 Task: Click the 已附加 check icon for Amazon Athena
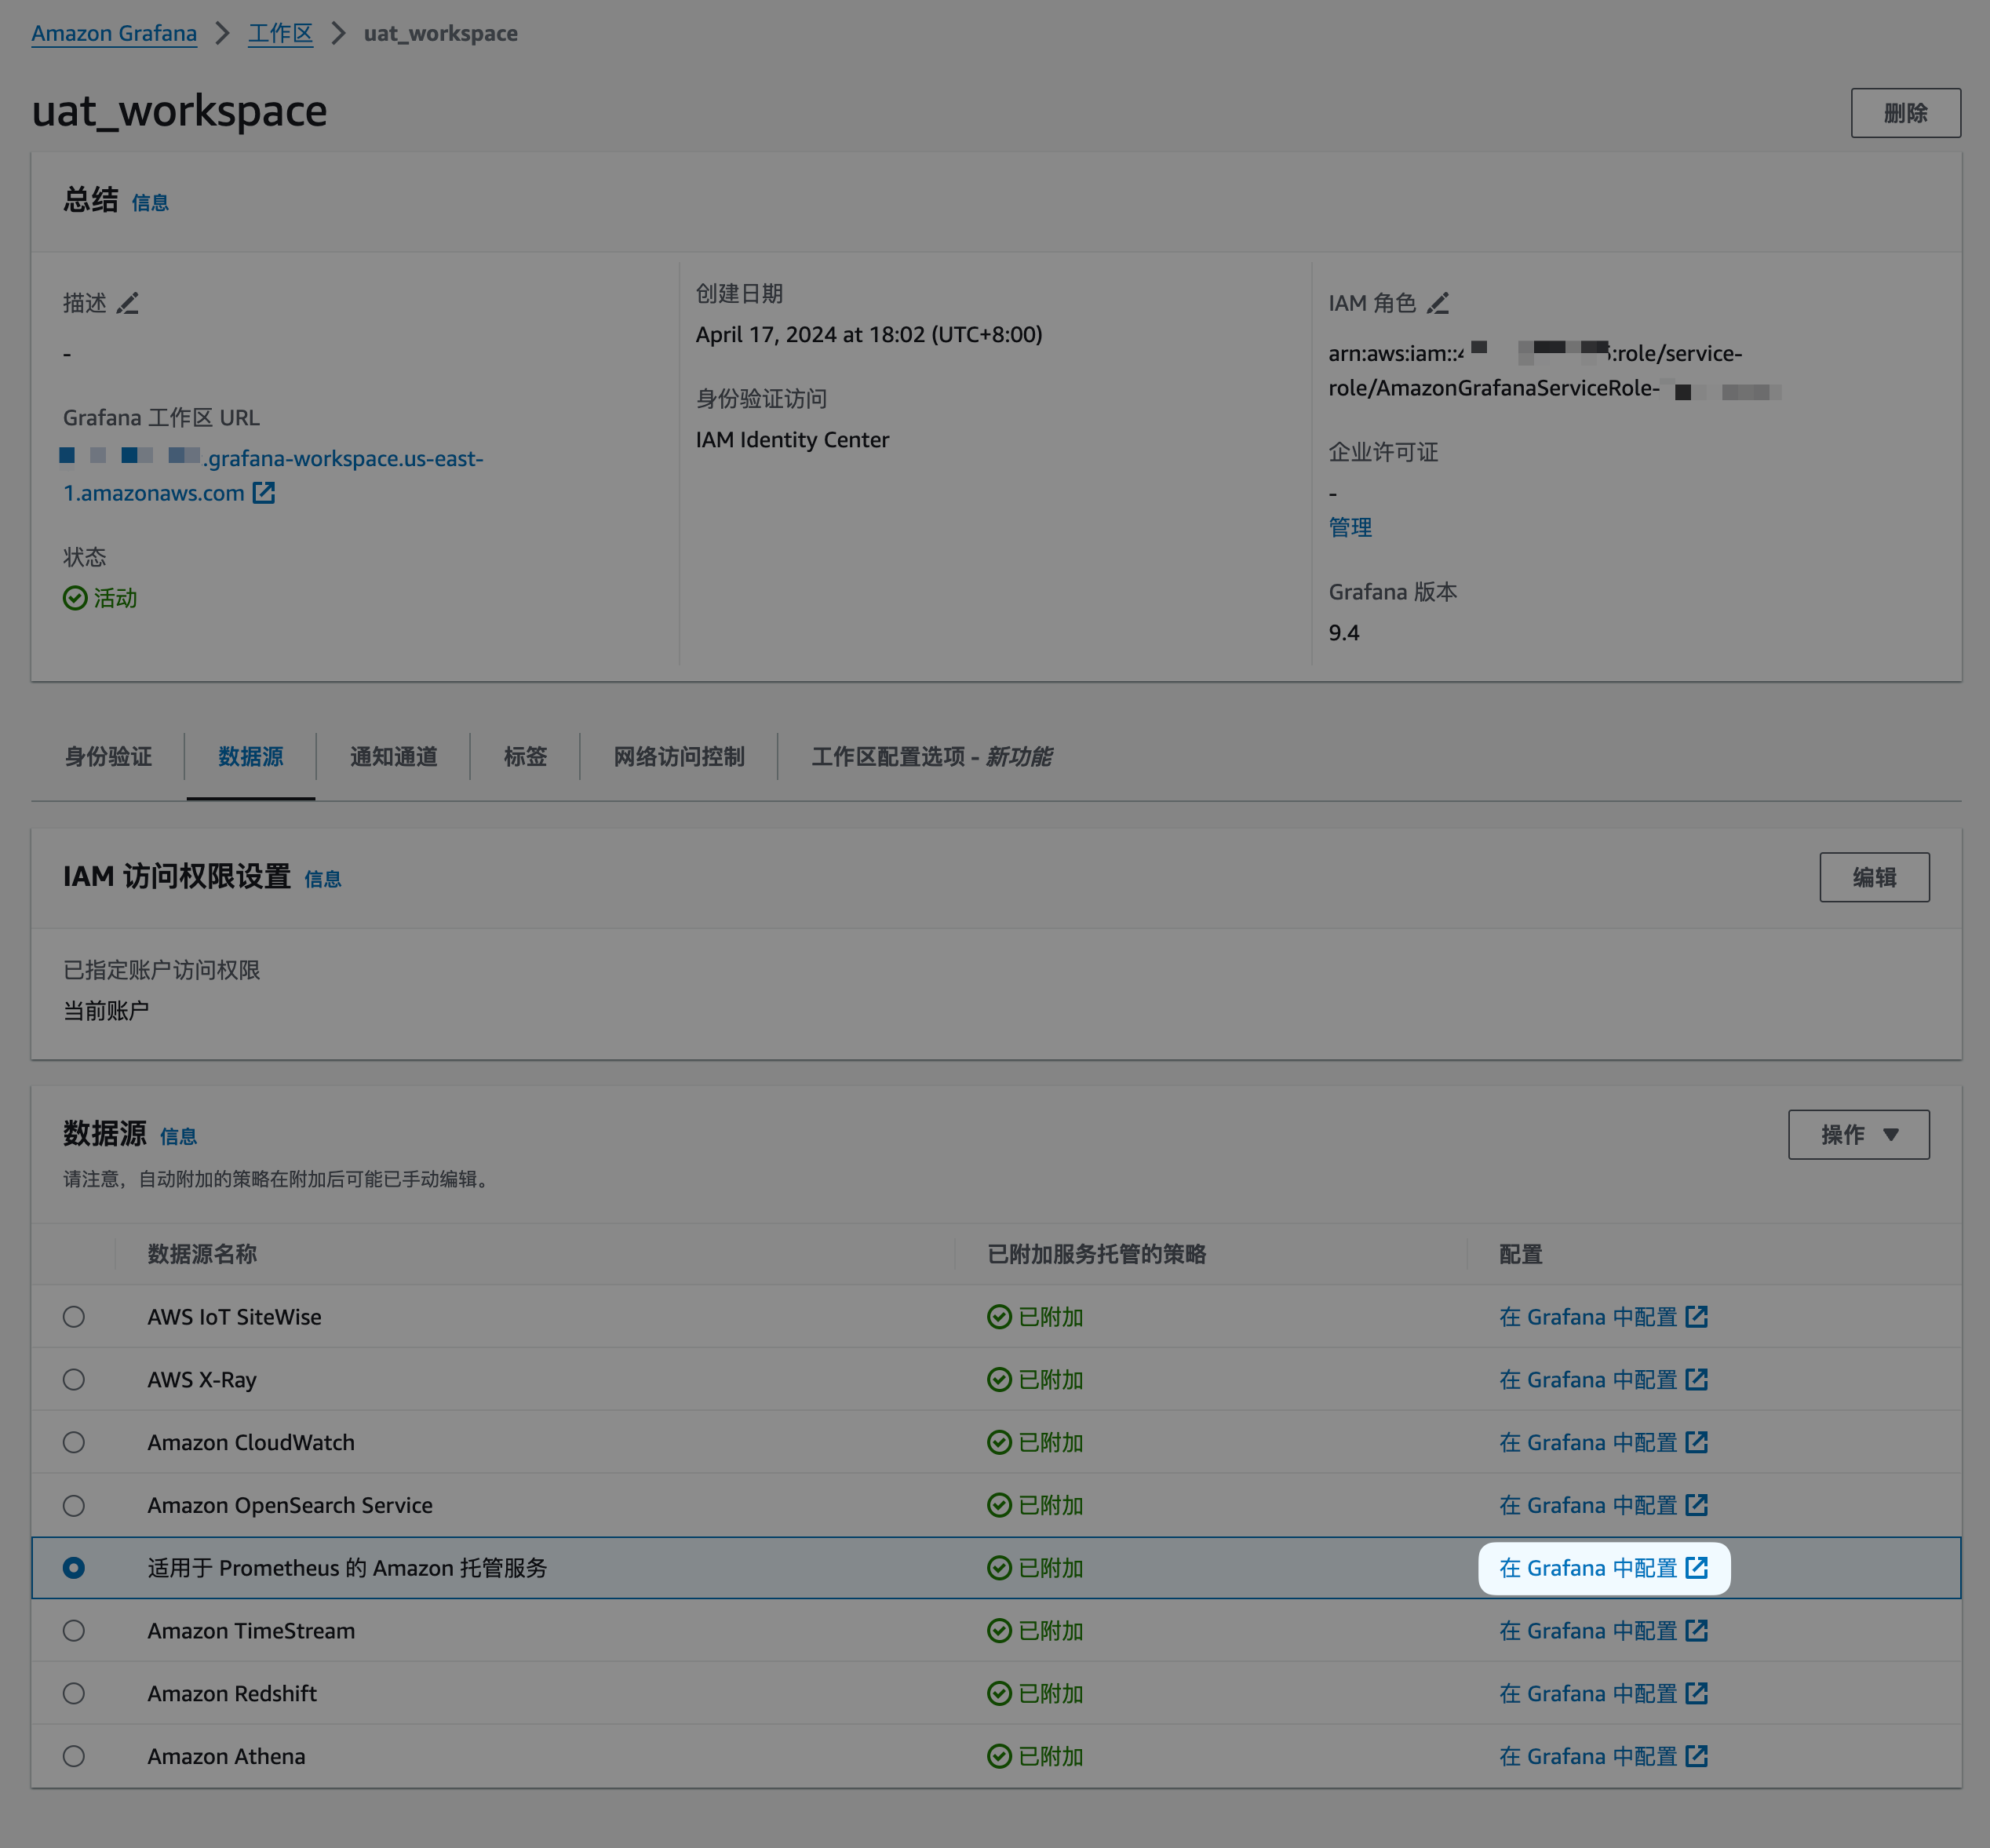coord(999,1756)
